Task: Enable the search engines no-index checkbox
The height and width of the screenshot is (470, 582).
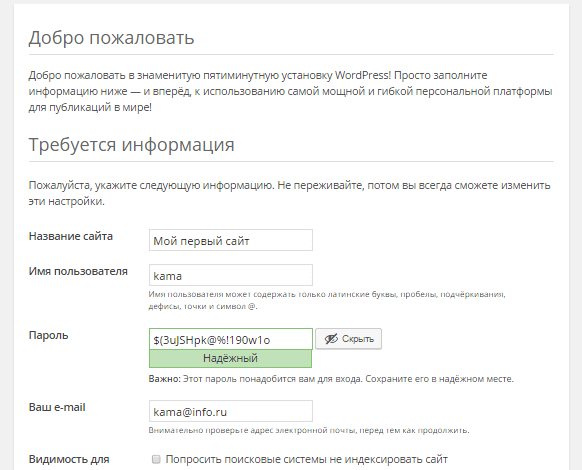Action: tap(156, 460)
